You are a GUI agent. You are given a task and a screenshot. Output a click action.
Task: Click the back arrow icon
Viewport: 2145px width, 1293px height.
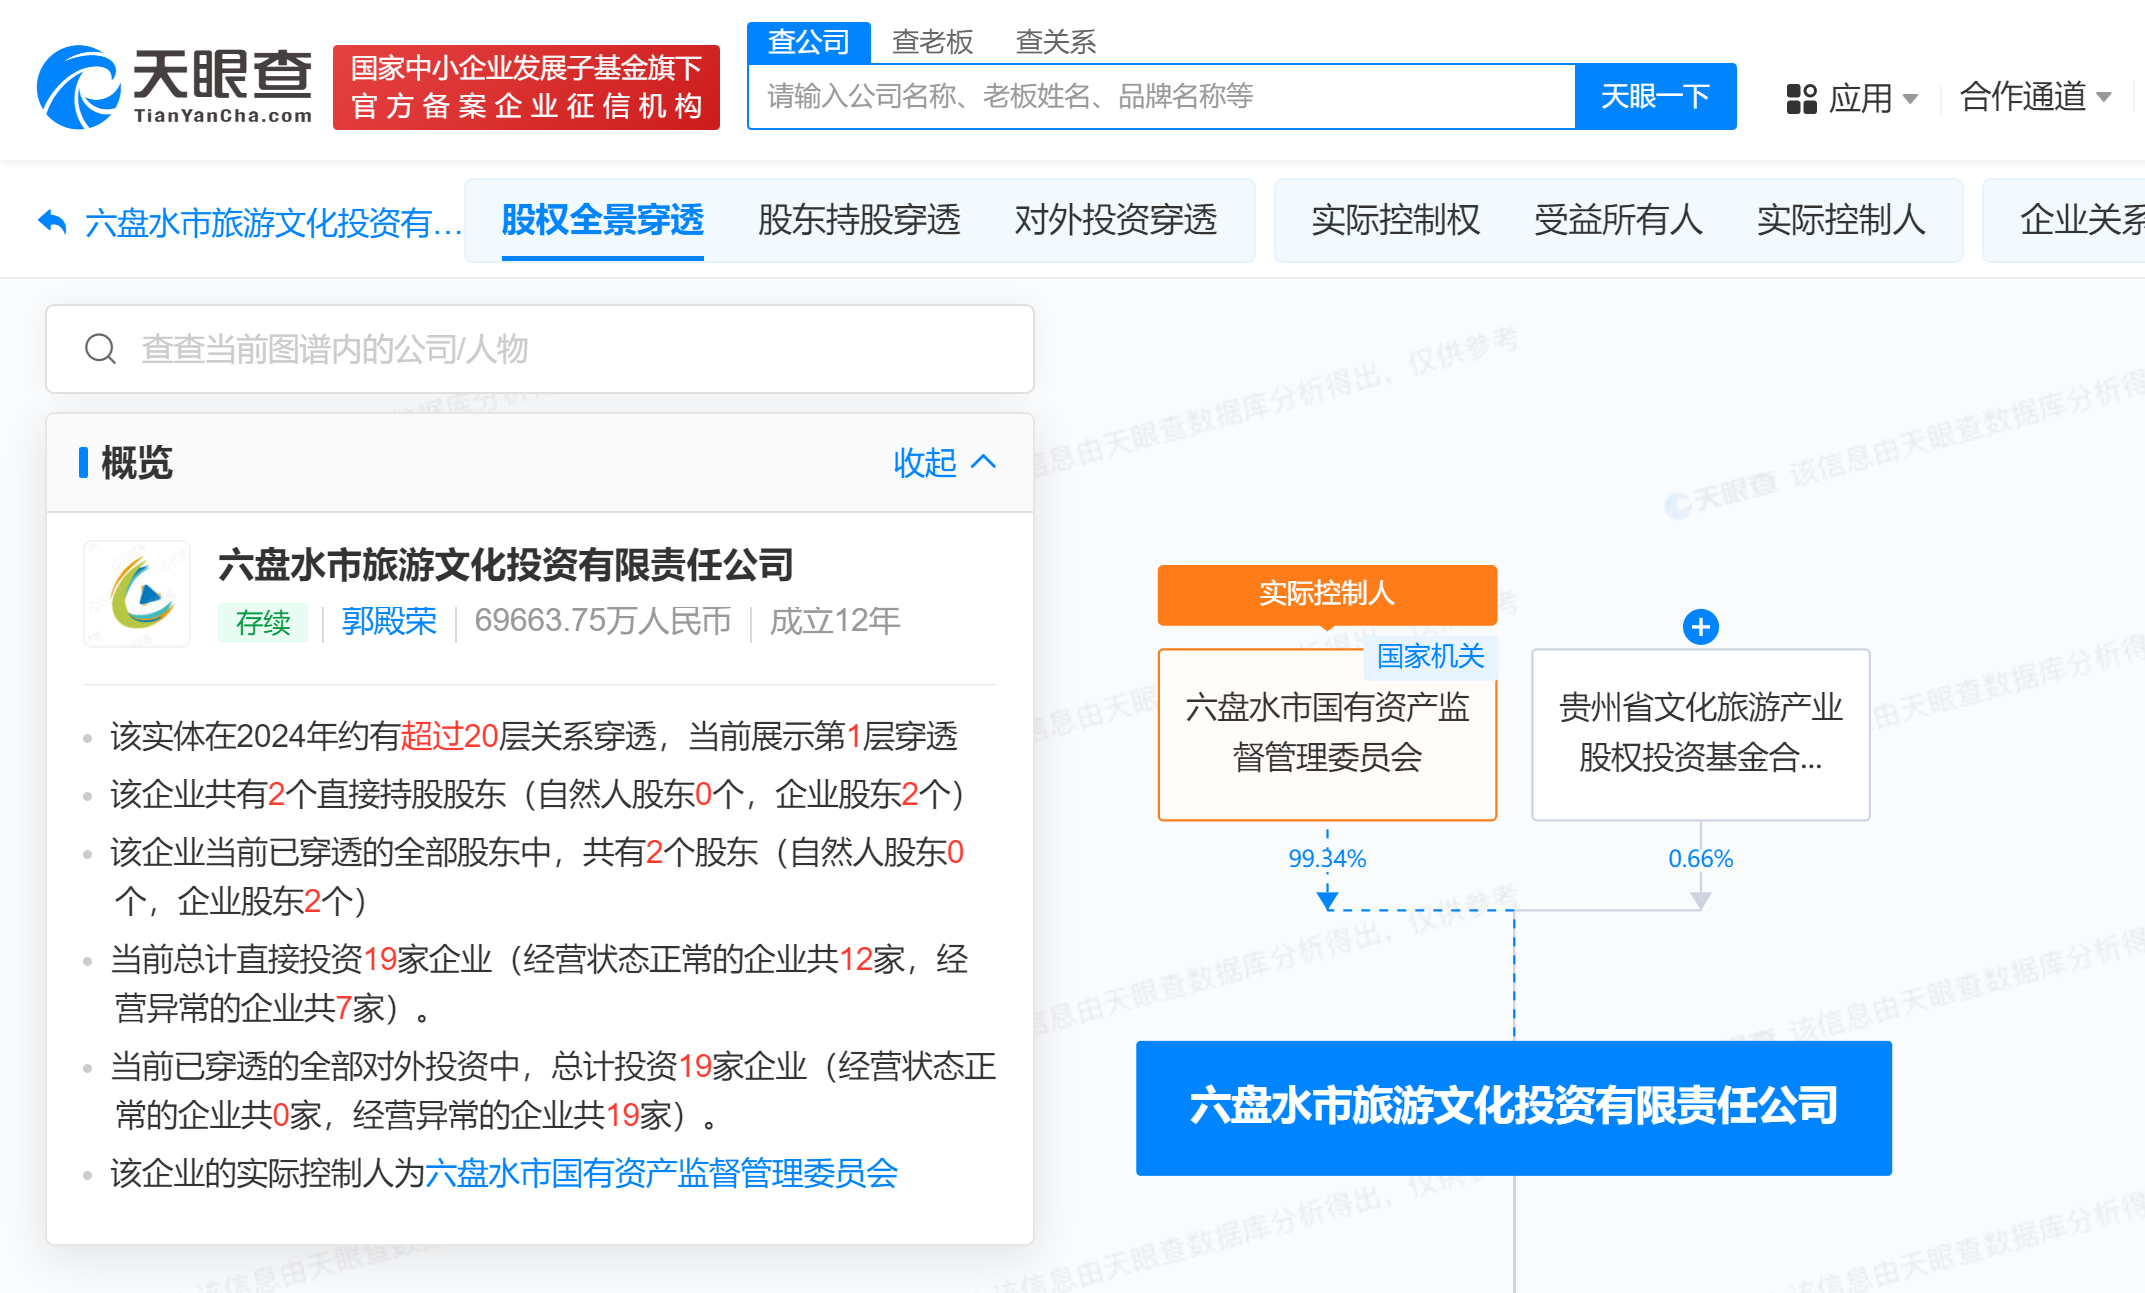[x=52, y=221]
